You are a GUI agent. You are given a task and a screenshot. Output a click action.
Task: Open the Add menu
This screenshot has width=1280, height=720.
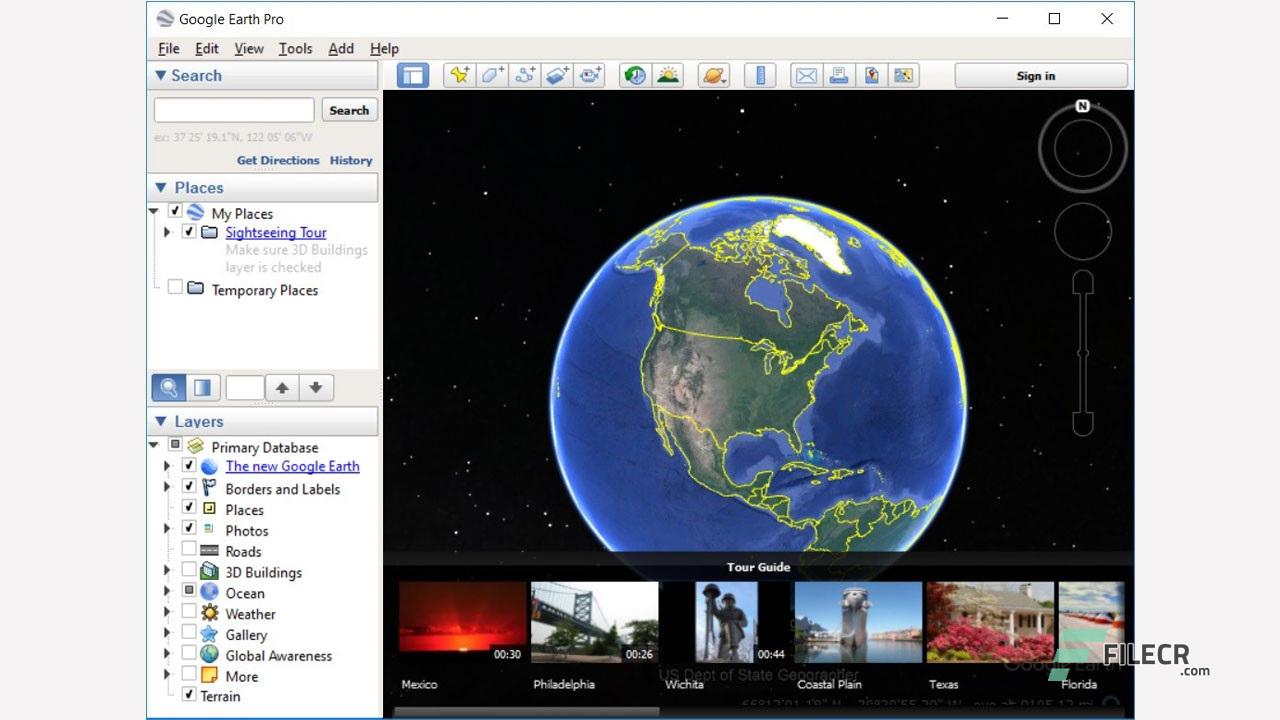click(341, 48)
